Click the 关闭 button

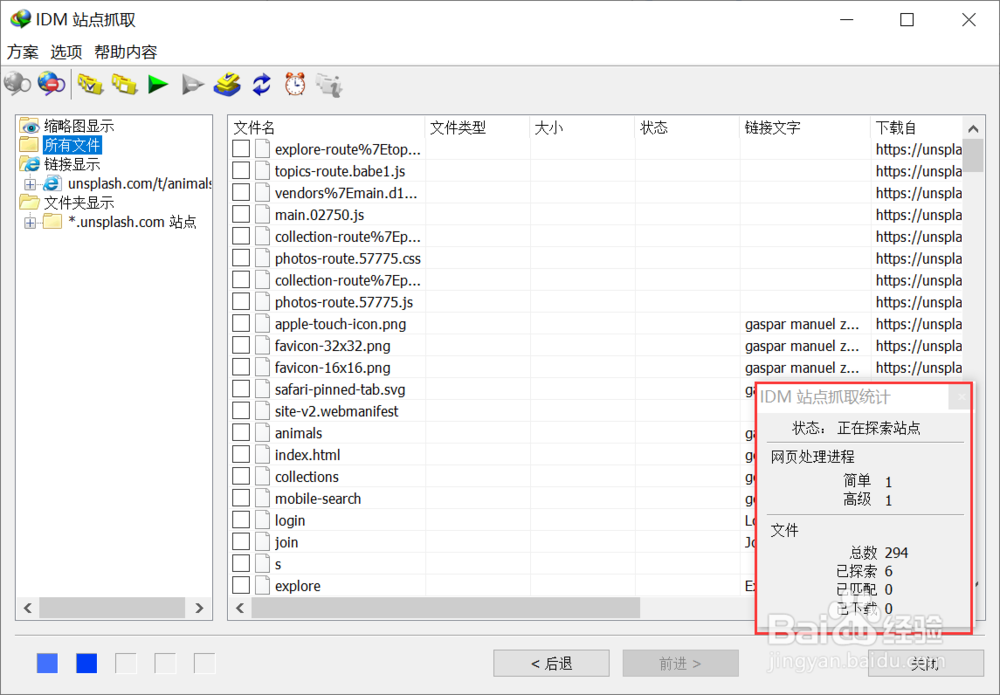(x=925, y=664)
